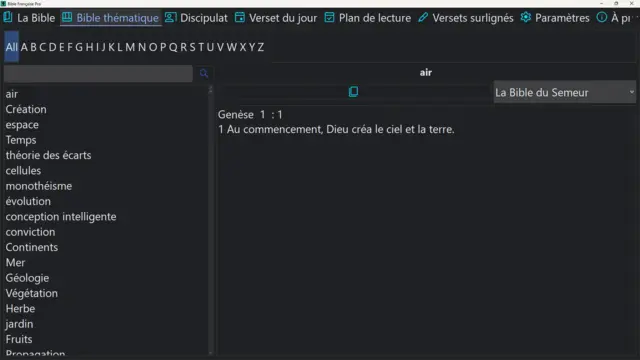
Task: Filter topics by letter Z
Action: coord(260,47)
